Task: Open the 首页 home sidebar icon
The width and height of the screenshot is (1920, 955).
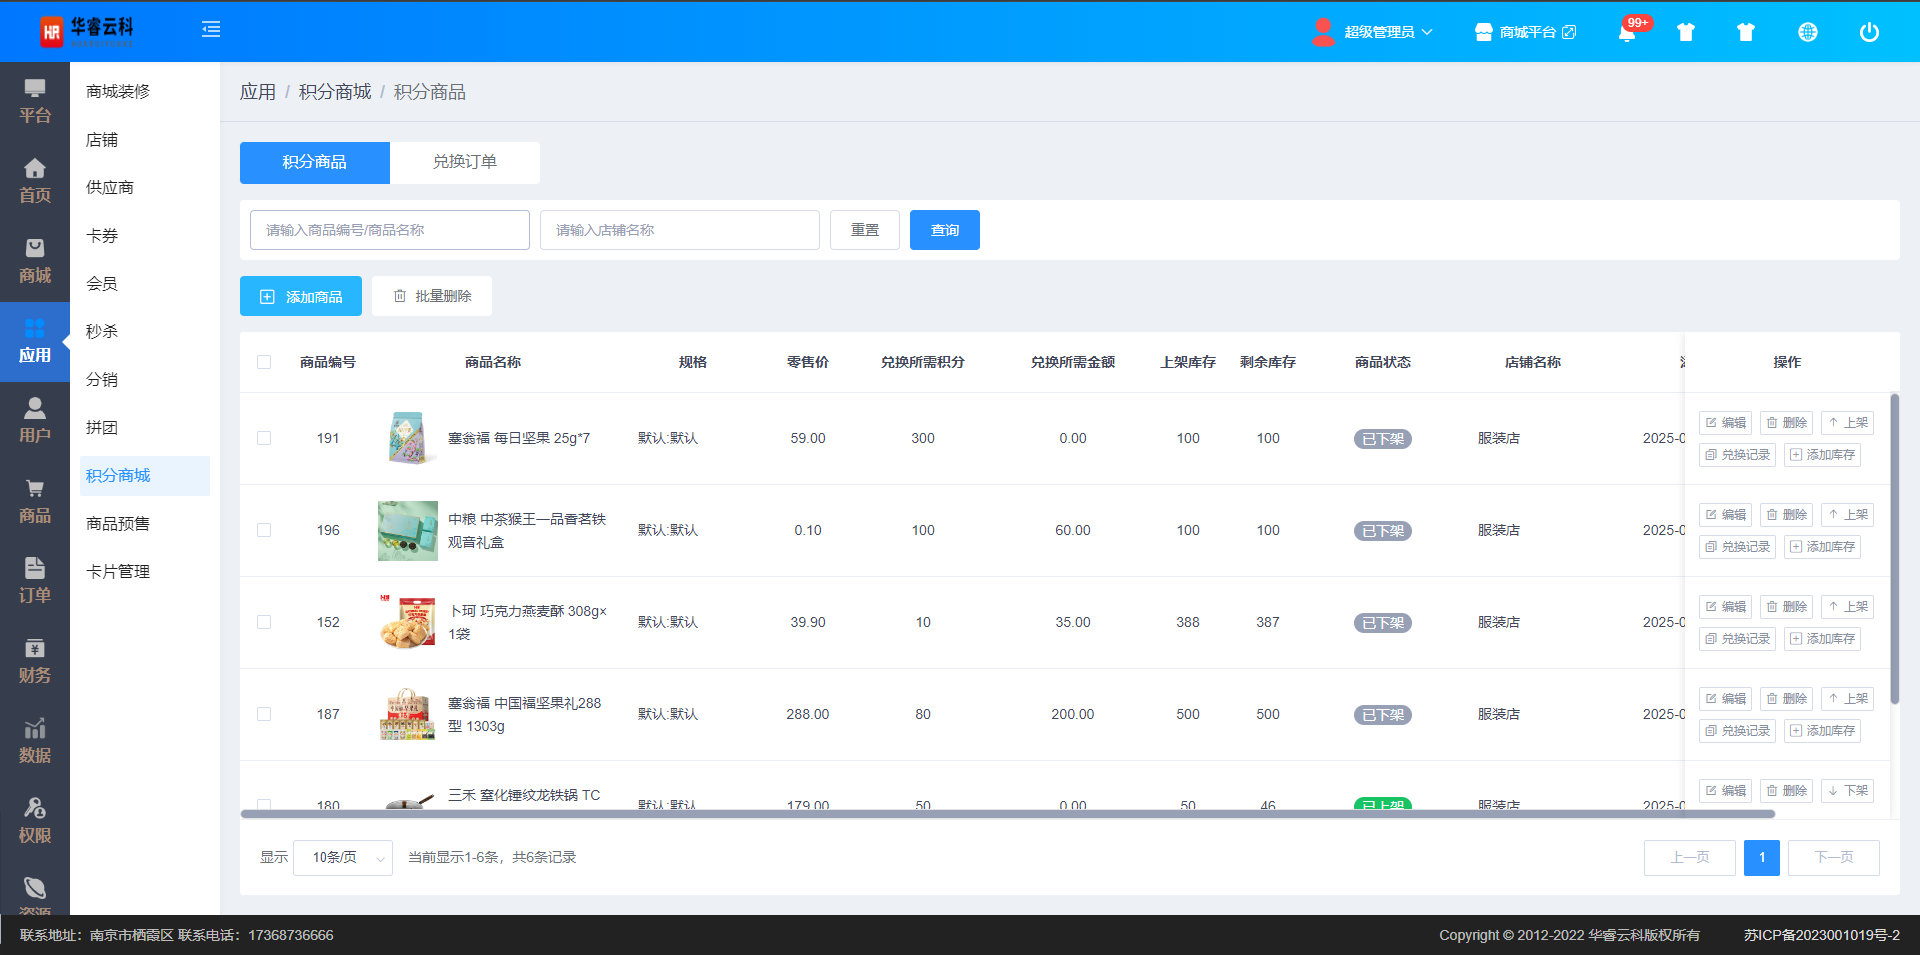Action: click(35, 181)
